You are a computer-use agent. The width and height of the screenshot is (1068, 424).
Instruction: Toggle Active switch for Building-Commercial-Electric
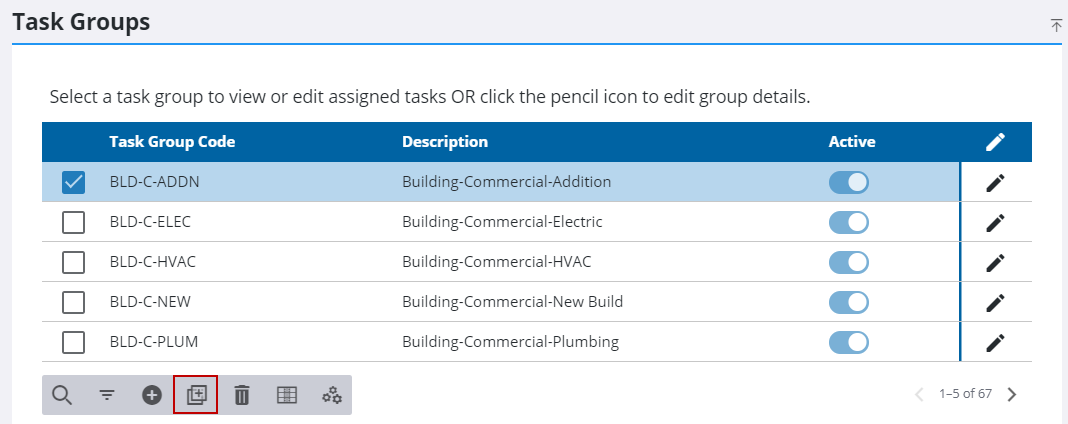click(849, 222)
